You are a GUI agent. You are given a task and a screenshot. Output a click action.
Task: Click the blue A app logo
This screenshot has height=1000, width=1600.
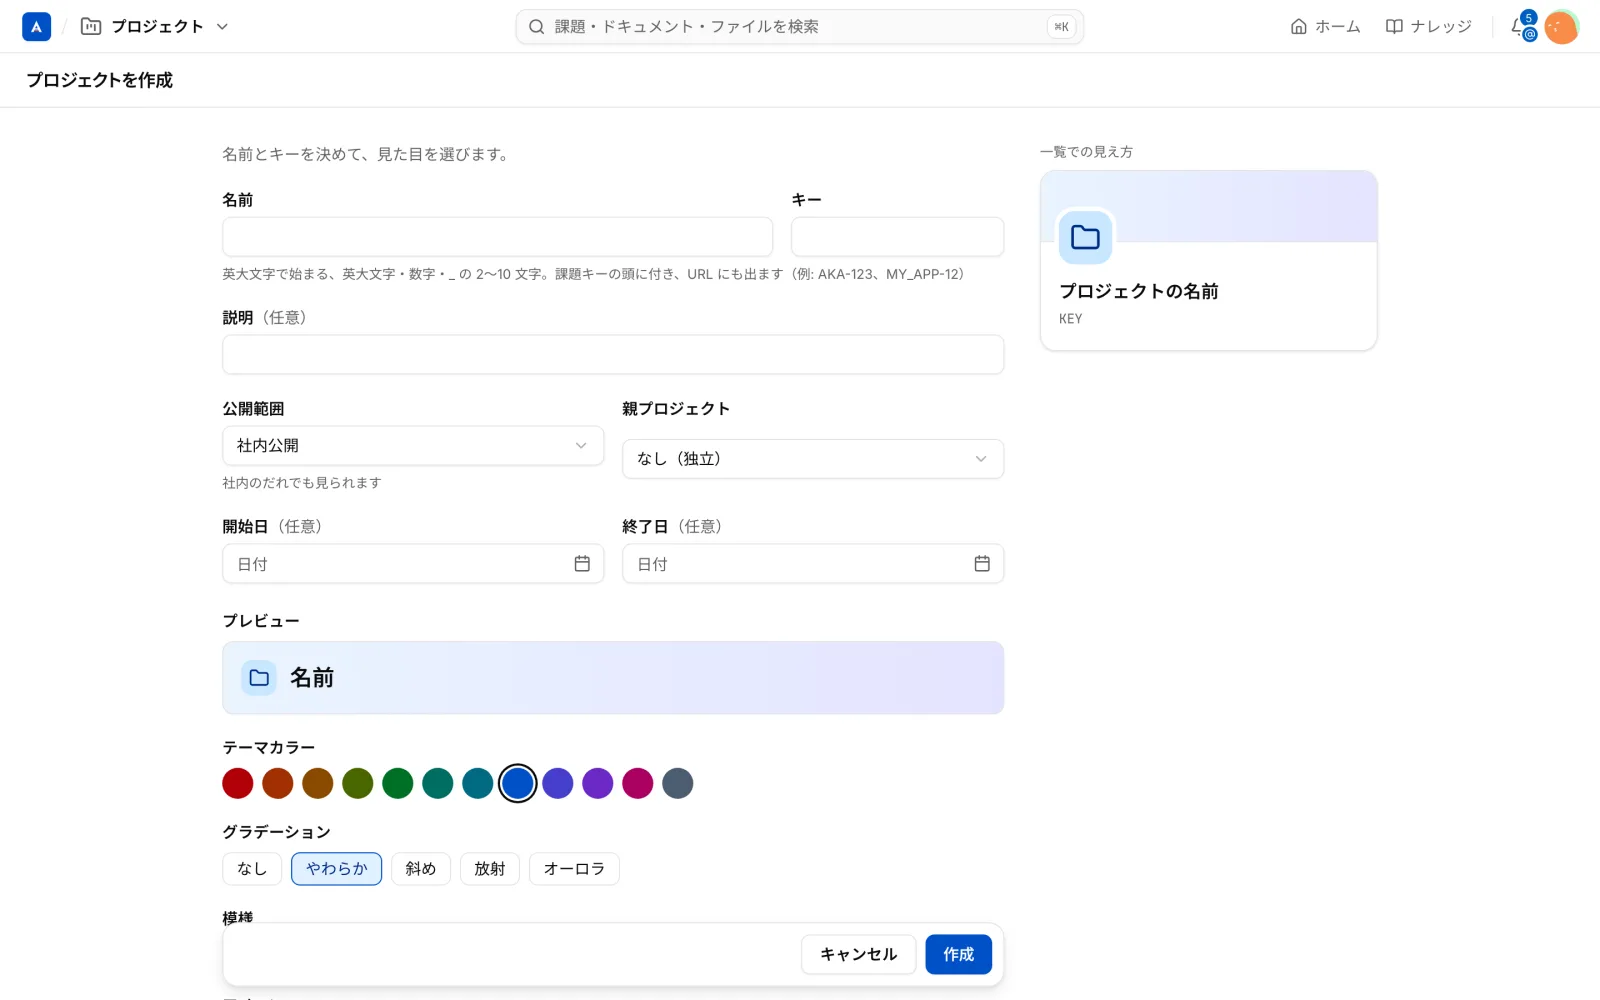(x=36, y=27)
